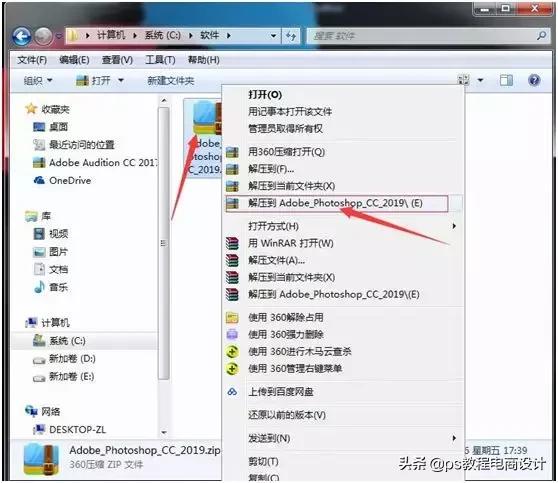Click 计算机 in the address breadcrumb

[111, 35]
